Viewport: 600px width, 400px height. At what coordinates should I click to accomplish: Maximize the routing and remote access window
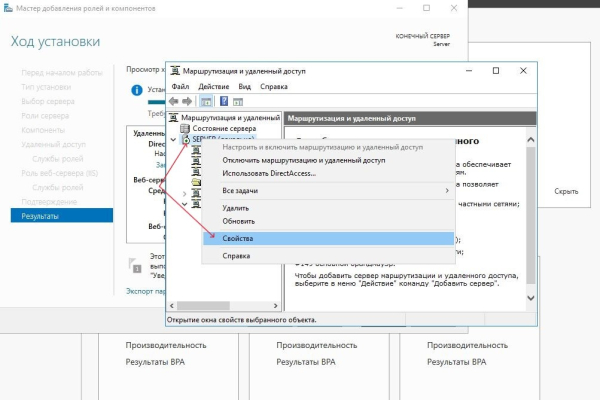(496, 71)
